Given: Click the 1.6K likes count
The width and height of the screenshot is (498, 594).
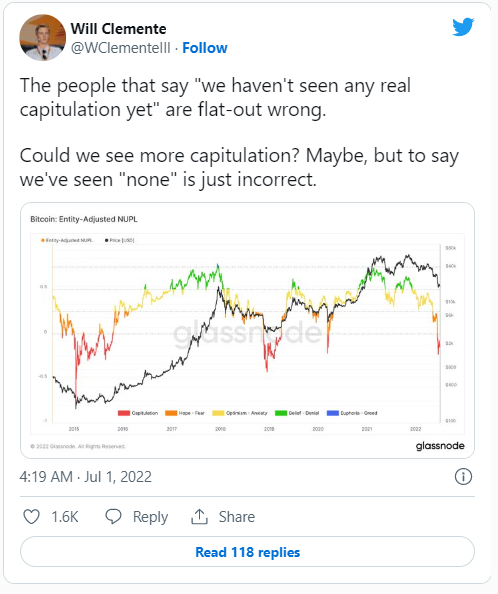Looking at the screenshot, I should (65, 517).
